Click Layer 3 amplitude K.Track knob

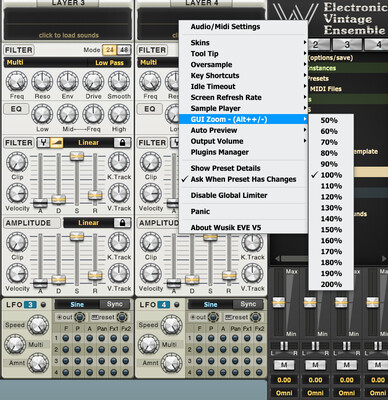pyautogui.click(x=119, y=243)
